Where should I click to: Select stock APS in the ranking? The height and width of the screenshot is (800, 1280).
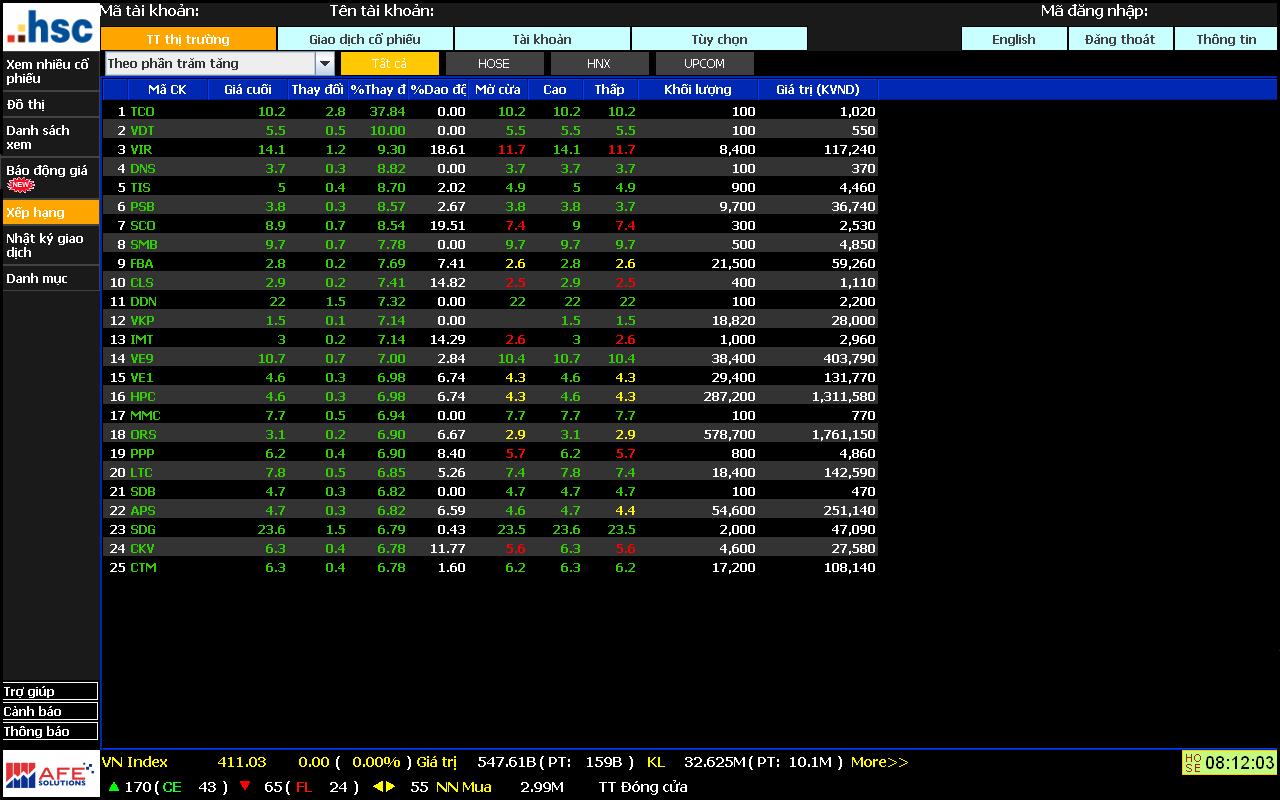click(143, 510)
